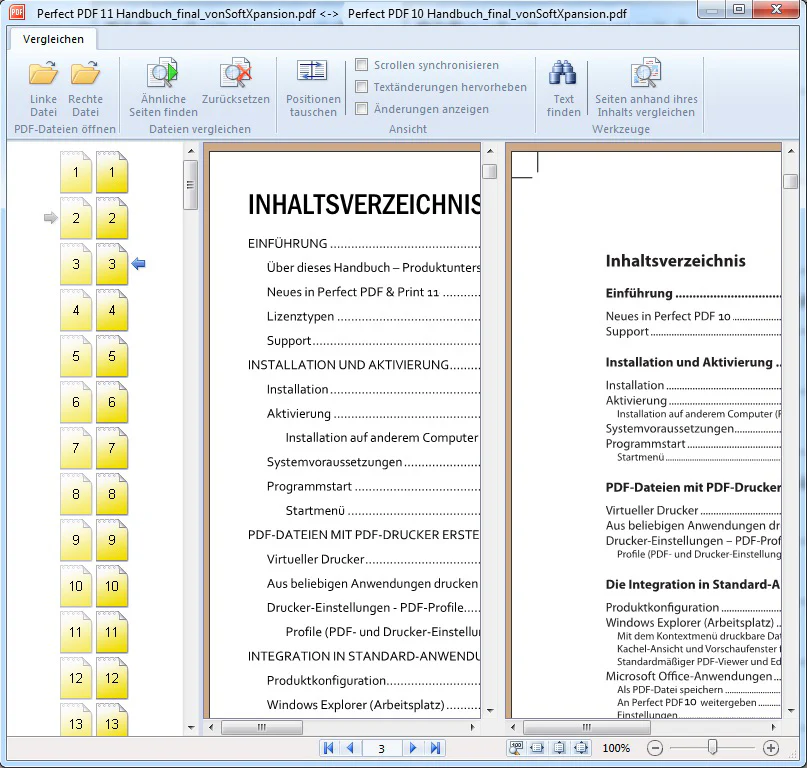Click the Zurücksetzen icon
807x768 pixels.
pyautogui.click(x=236, y=73)
